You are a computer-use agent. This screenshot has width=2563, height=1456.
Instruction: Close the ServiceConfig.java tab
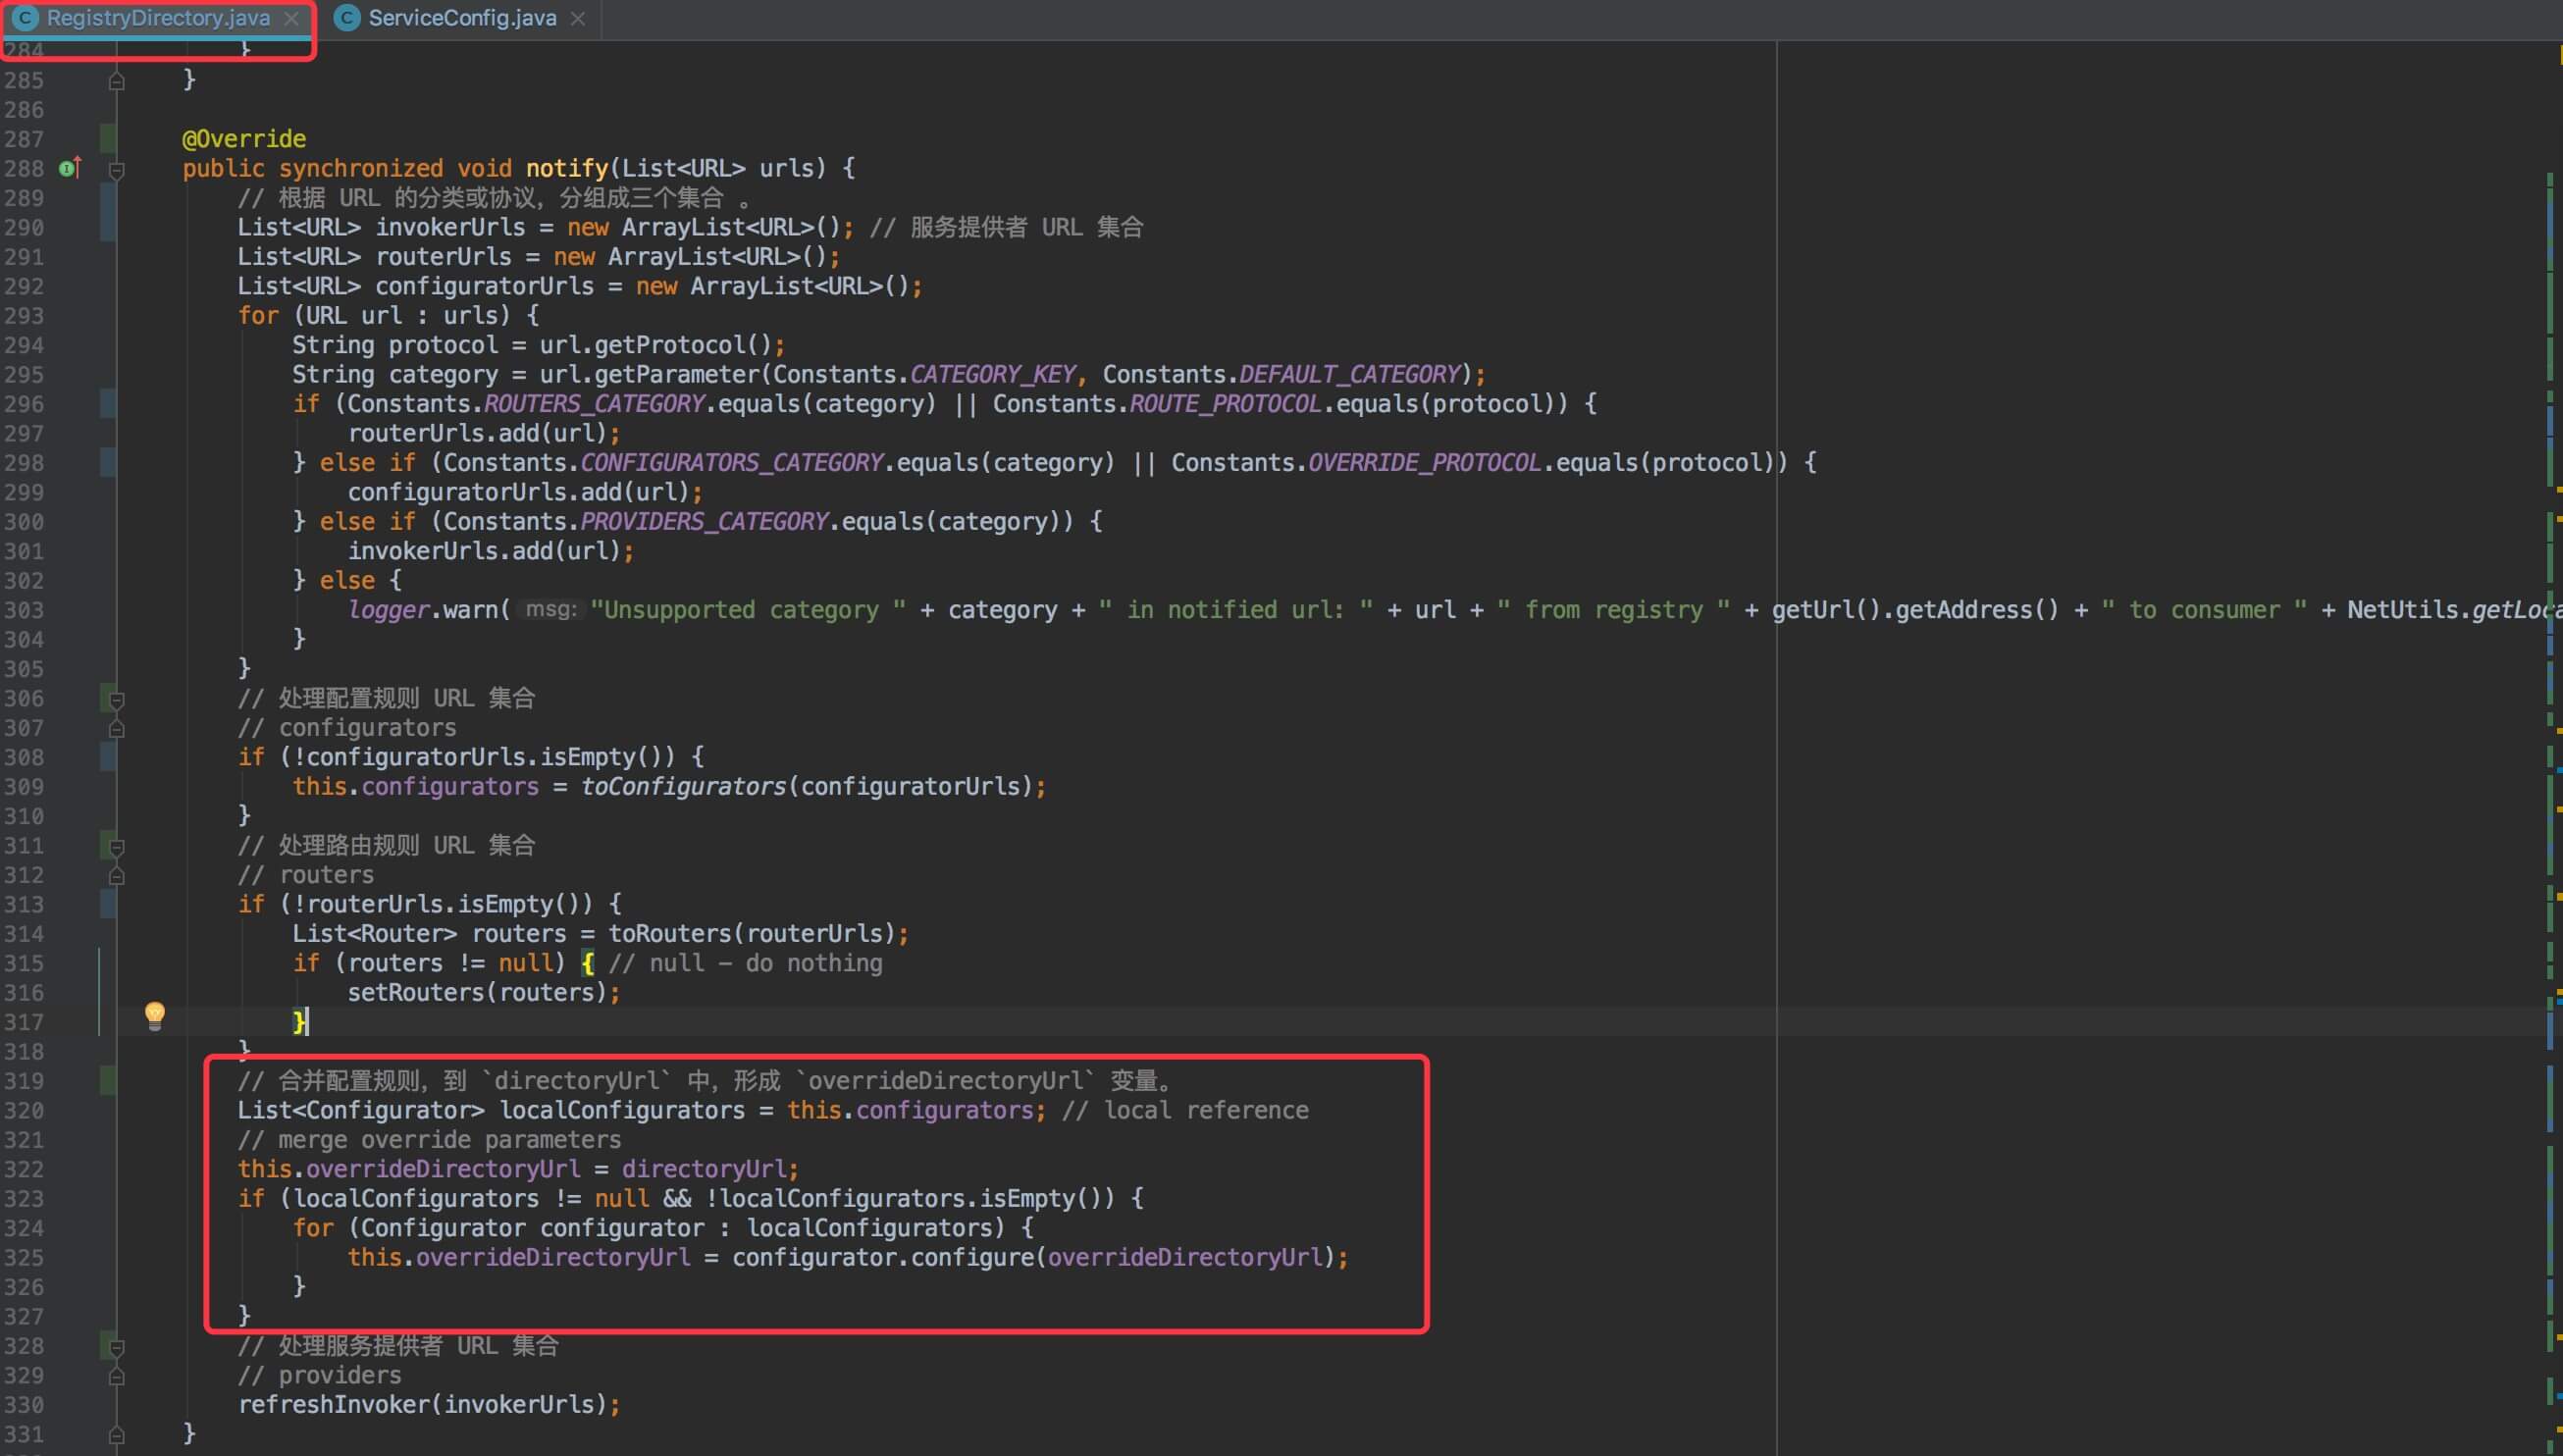click(578, 18)
